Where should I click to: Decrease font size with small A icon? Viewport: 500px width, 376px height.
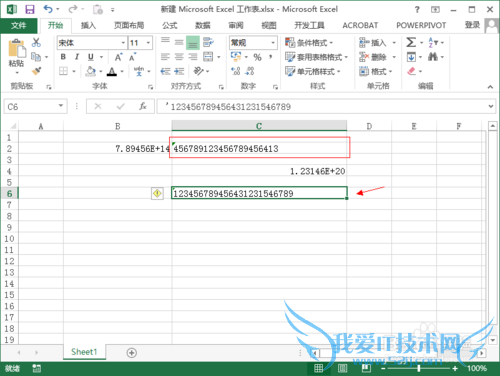pyautogui.click(x=133, y=57)
